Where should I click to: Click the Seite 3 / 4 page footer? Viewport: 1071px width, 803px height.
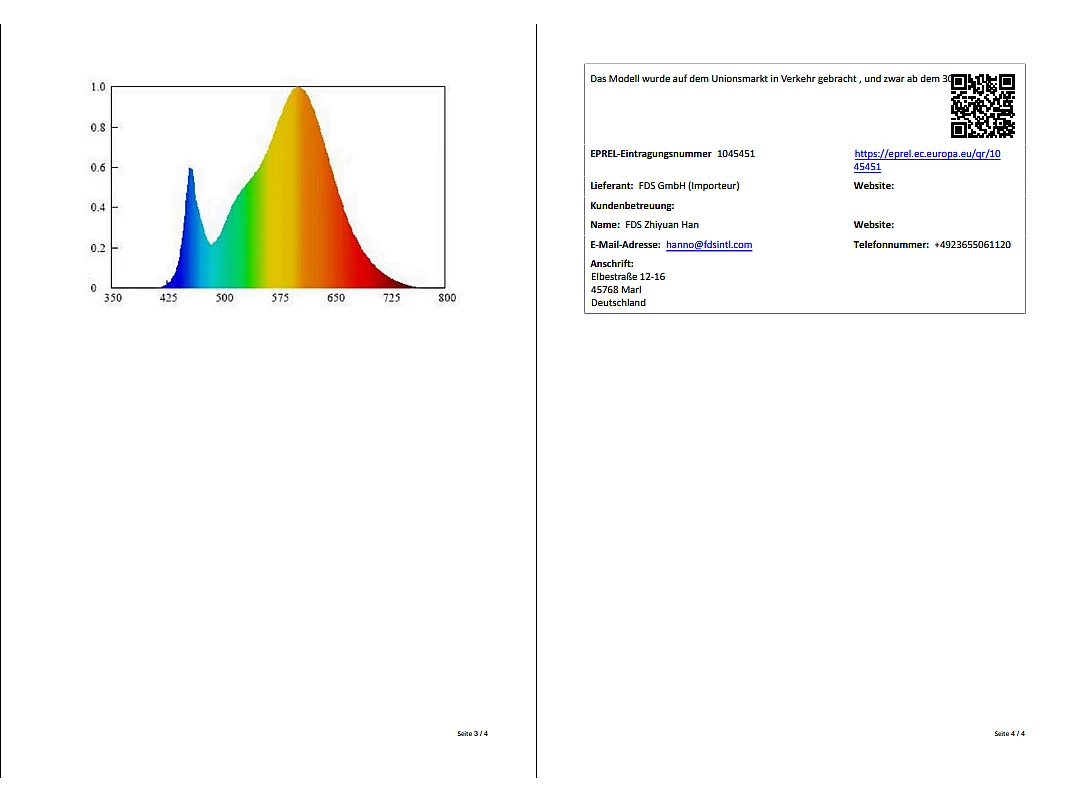(x=473, y=734)
